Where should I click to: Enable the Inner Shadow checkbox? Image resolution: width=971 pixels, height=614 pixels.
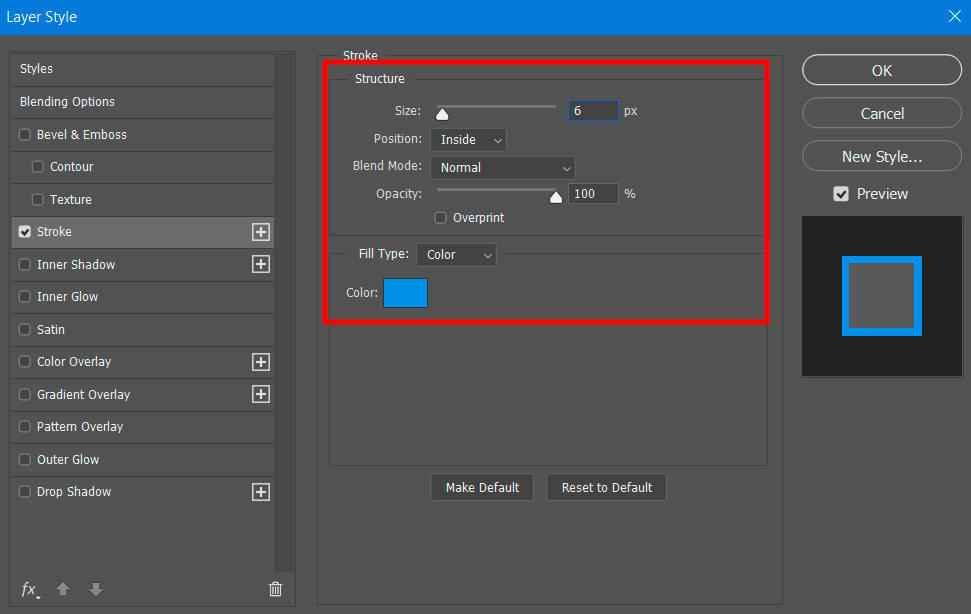[x=25, y=264]
